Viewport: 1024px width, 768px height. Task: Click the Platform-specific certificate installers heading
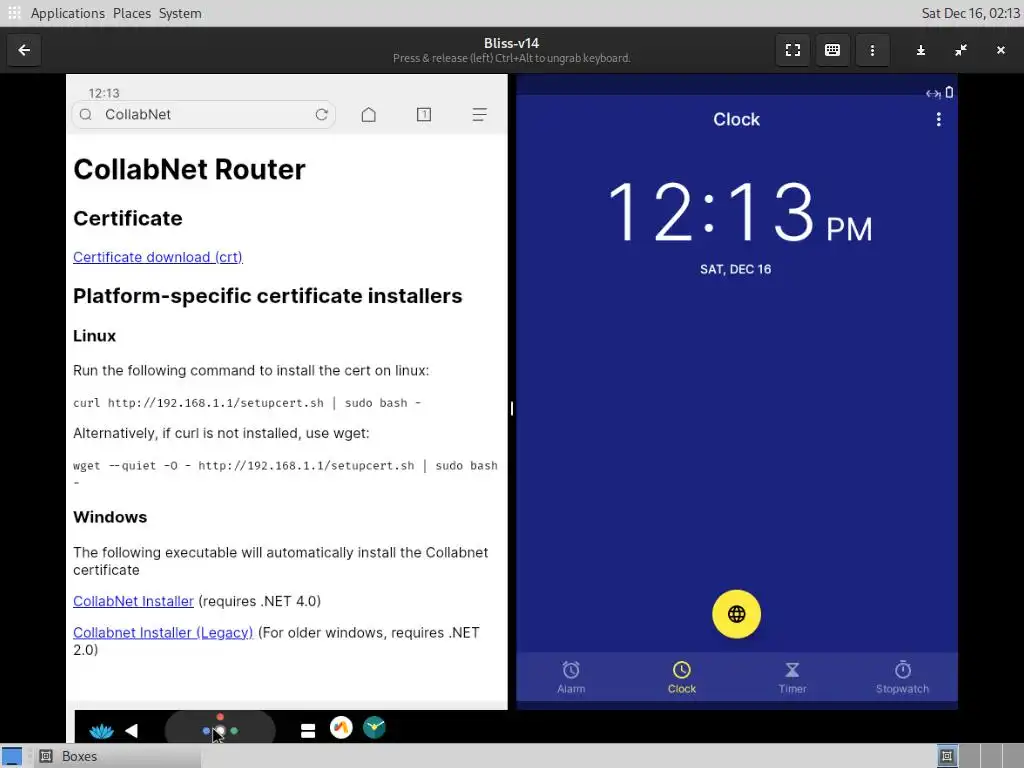tap(268, 296)
